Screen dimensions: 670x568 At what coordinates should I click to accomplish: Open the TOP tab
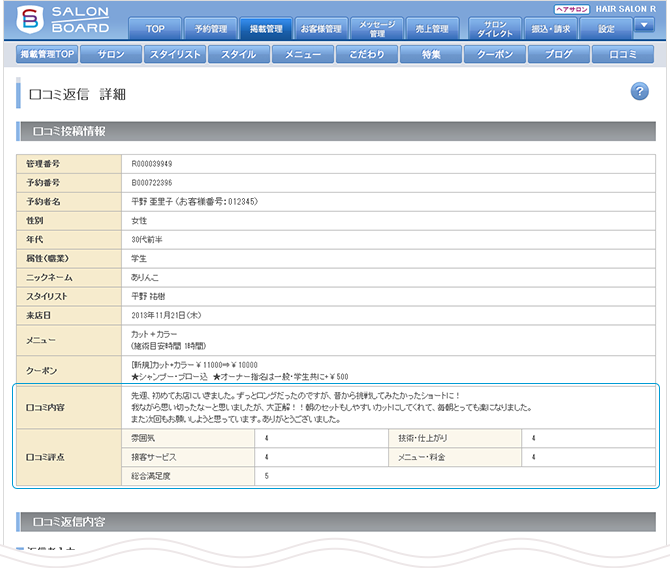coord(155,29)
